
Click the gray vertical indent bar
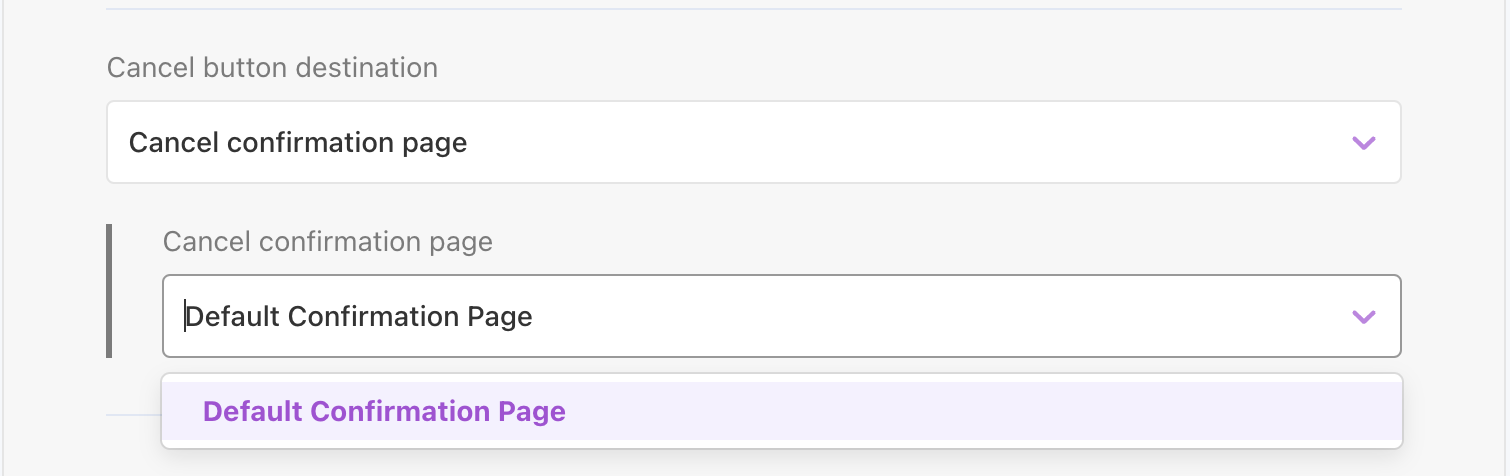click(109, 290)
